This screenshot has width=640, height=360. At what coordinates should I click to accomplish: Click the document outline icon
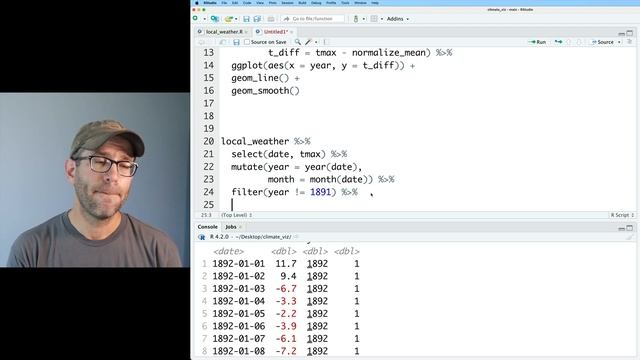click(x=629, y=42)
